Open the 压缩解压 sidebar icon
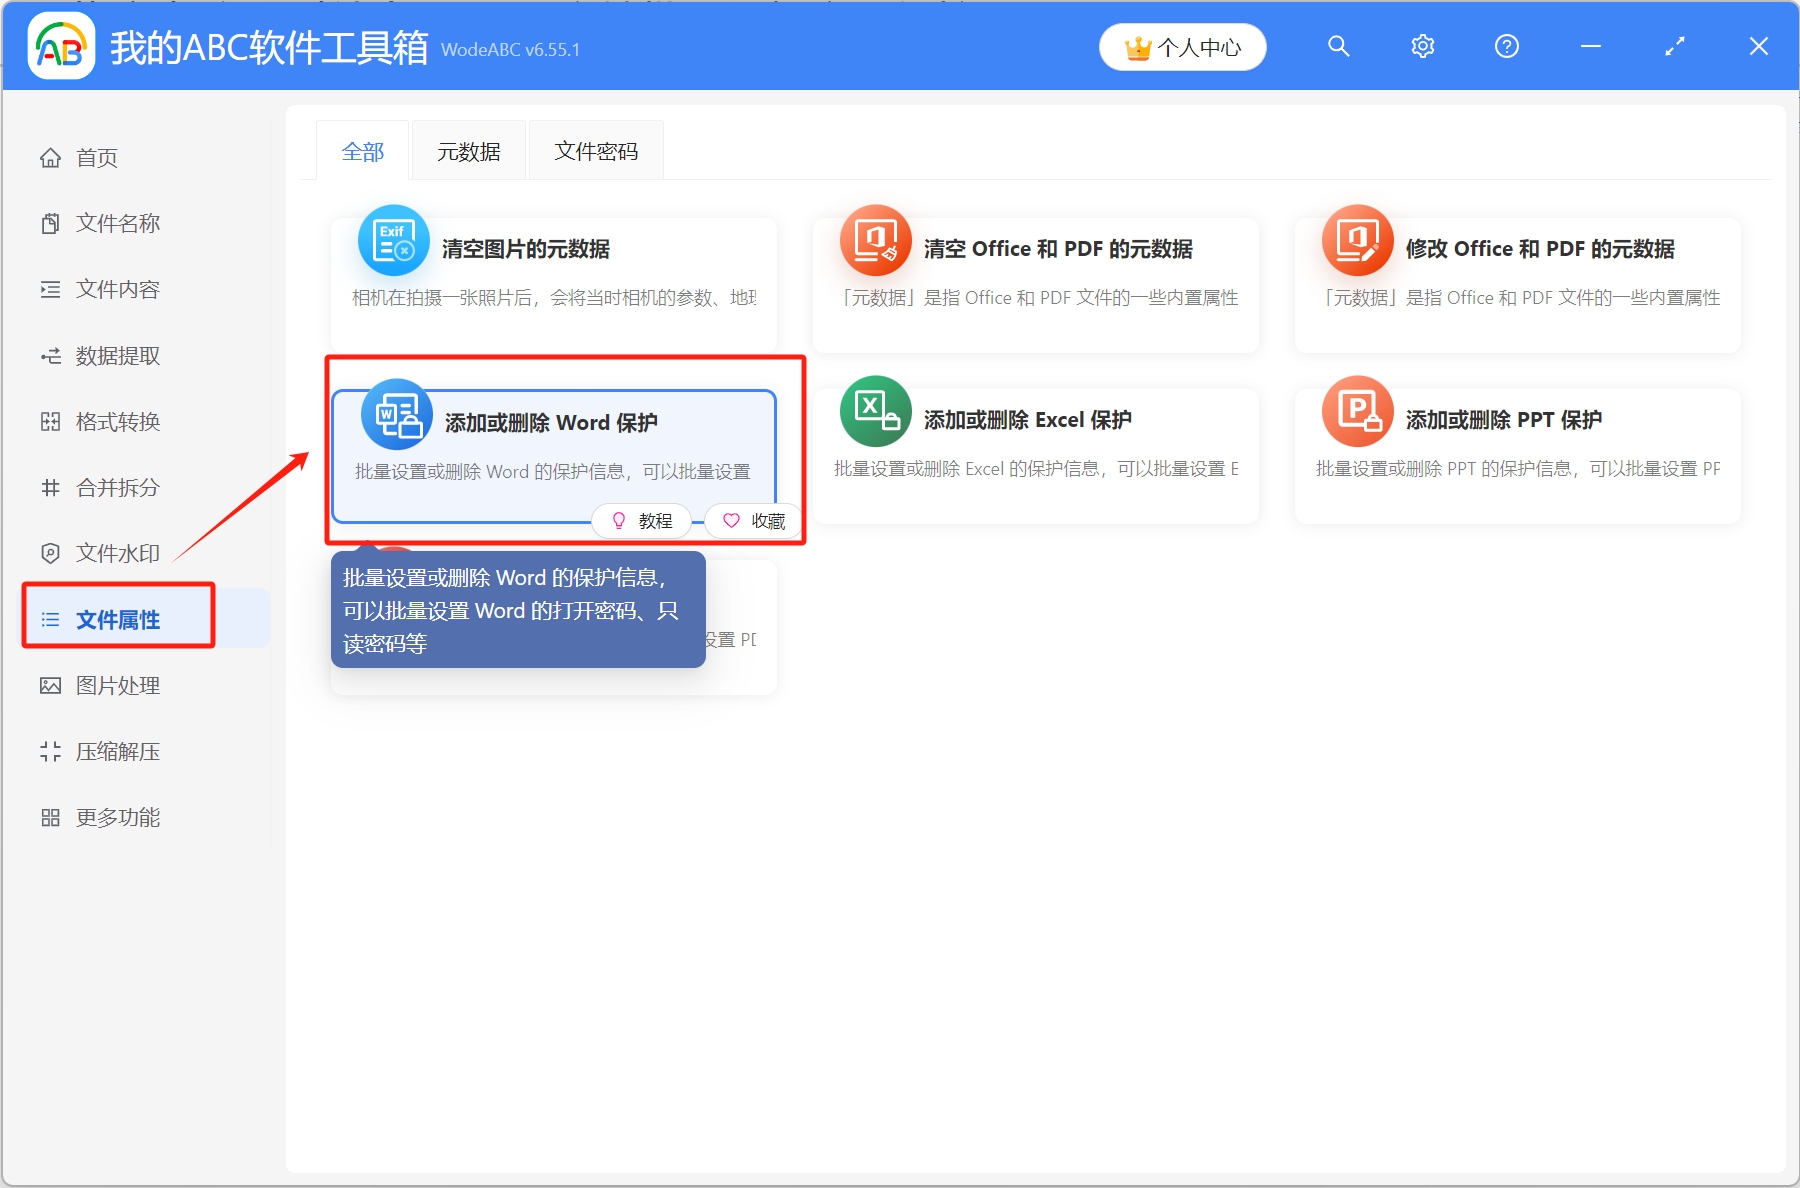 tap(51, 751)
